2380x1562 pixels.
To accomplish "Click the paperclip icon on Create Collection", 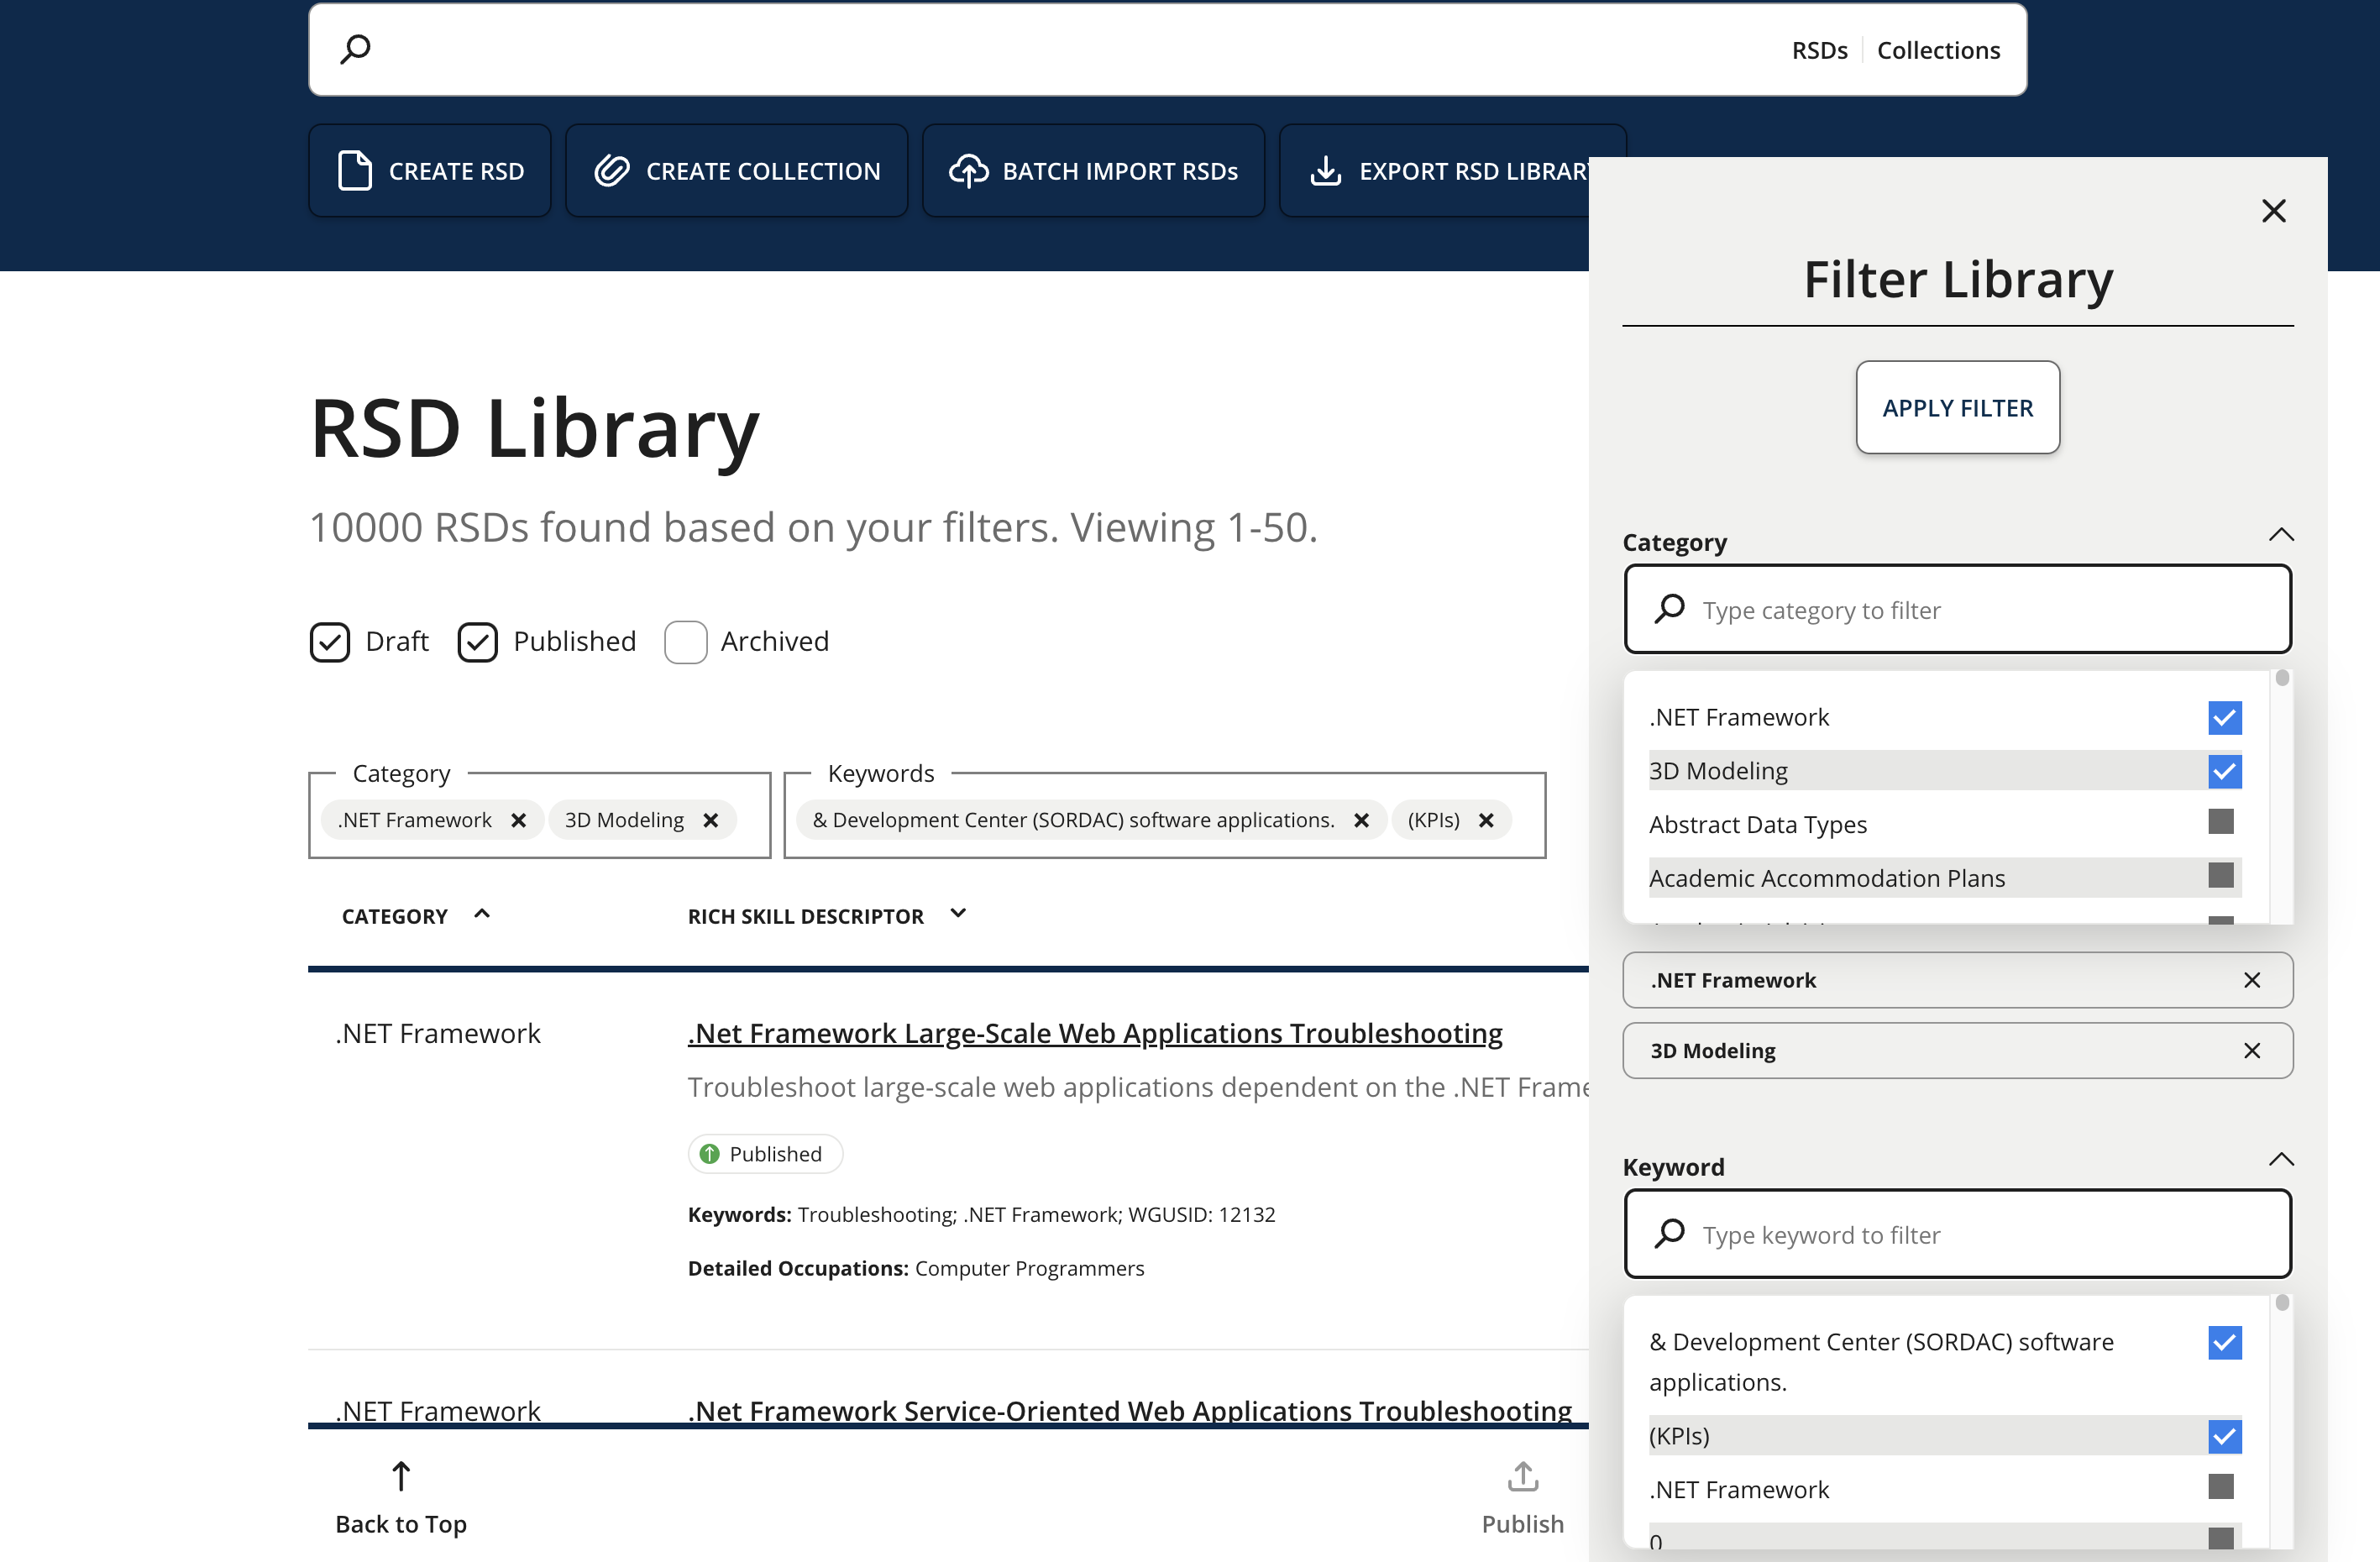I will point(611,170).
